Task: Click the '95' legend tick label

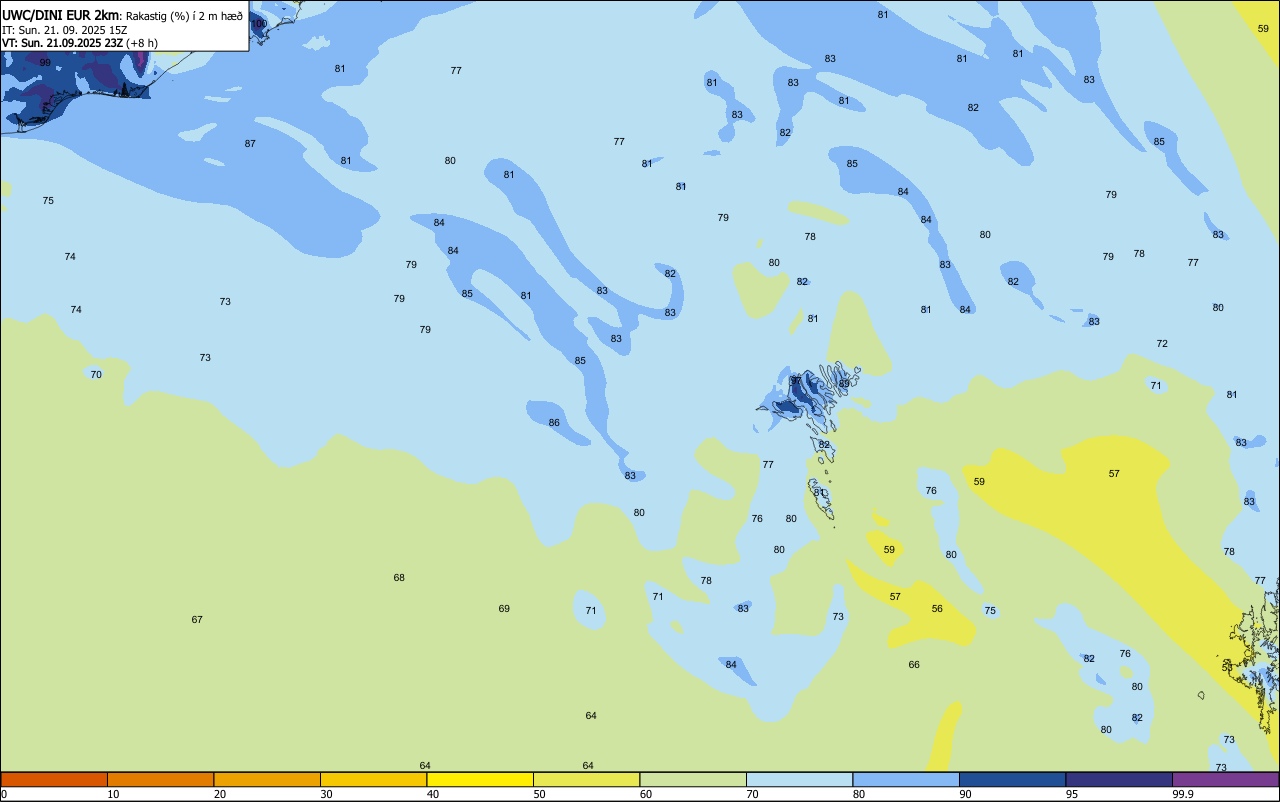Action: point(1073,794)
